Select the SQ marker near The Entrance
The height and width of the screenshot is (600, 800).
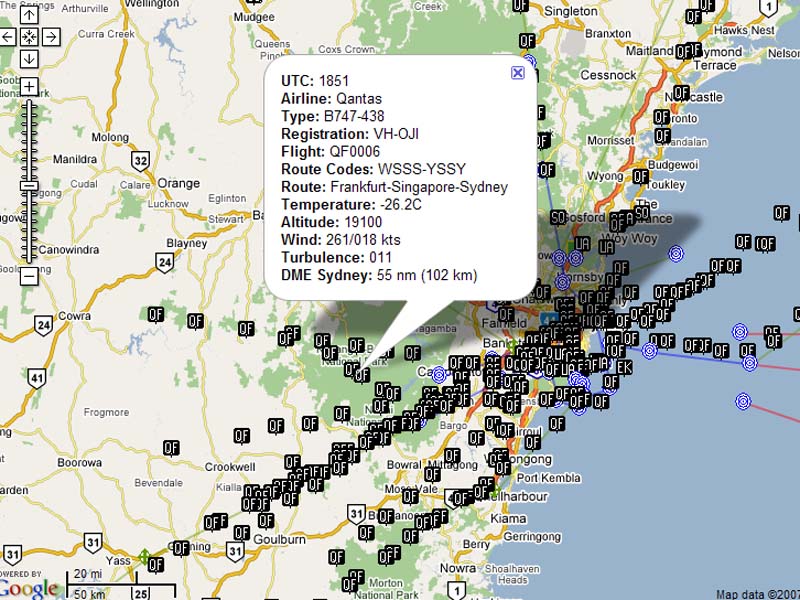point(642,212)
